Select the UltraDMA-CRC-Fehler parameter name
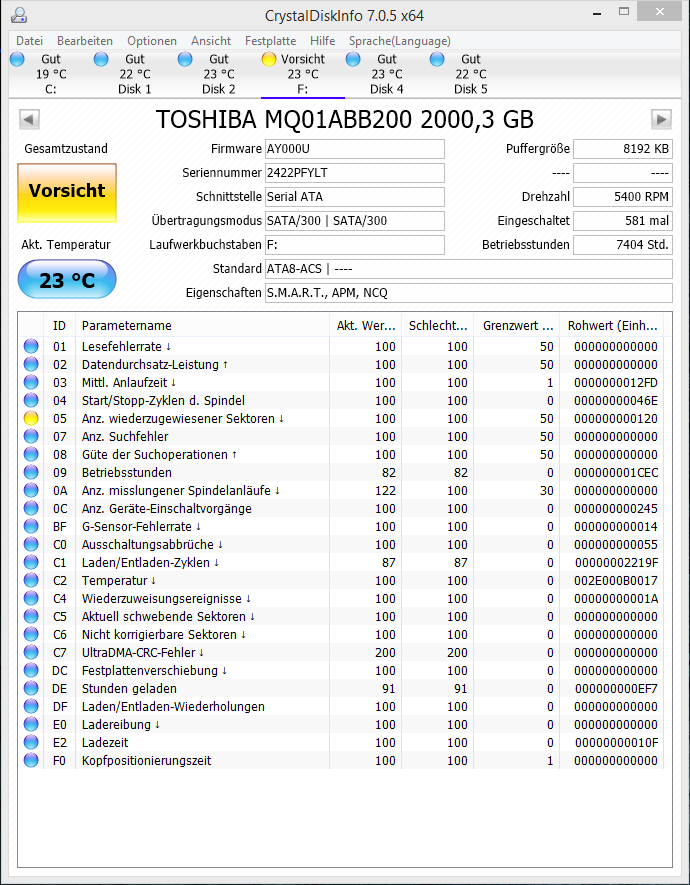The width and height of the screenshot is (690, 885). pyautogui.click(x=143, y=652)
